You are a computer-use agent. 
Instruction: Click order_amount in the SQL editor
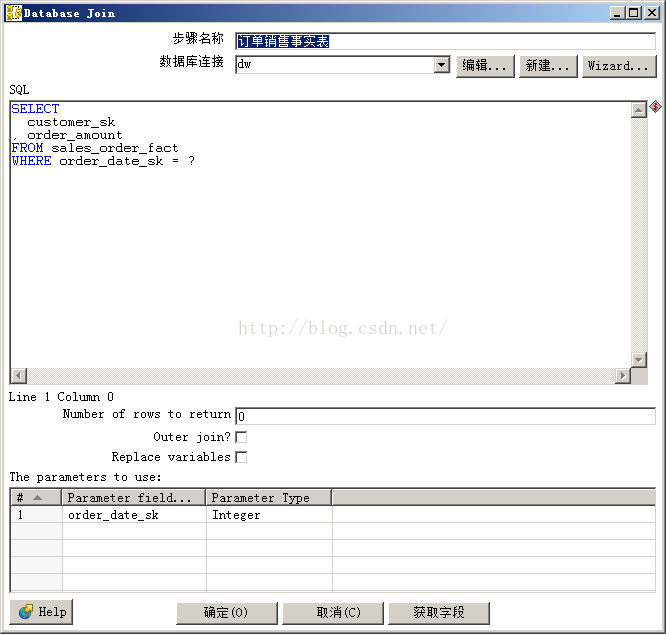75,135
